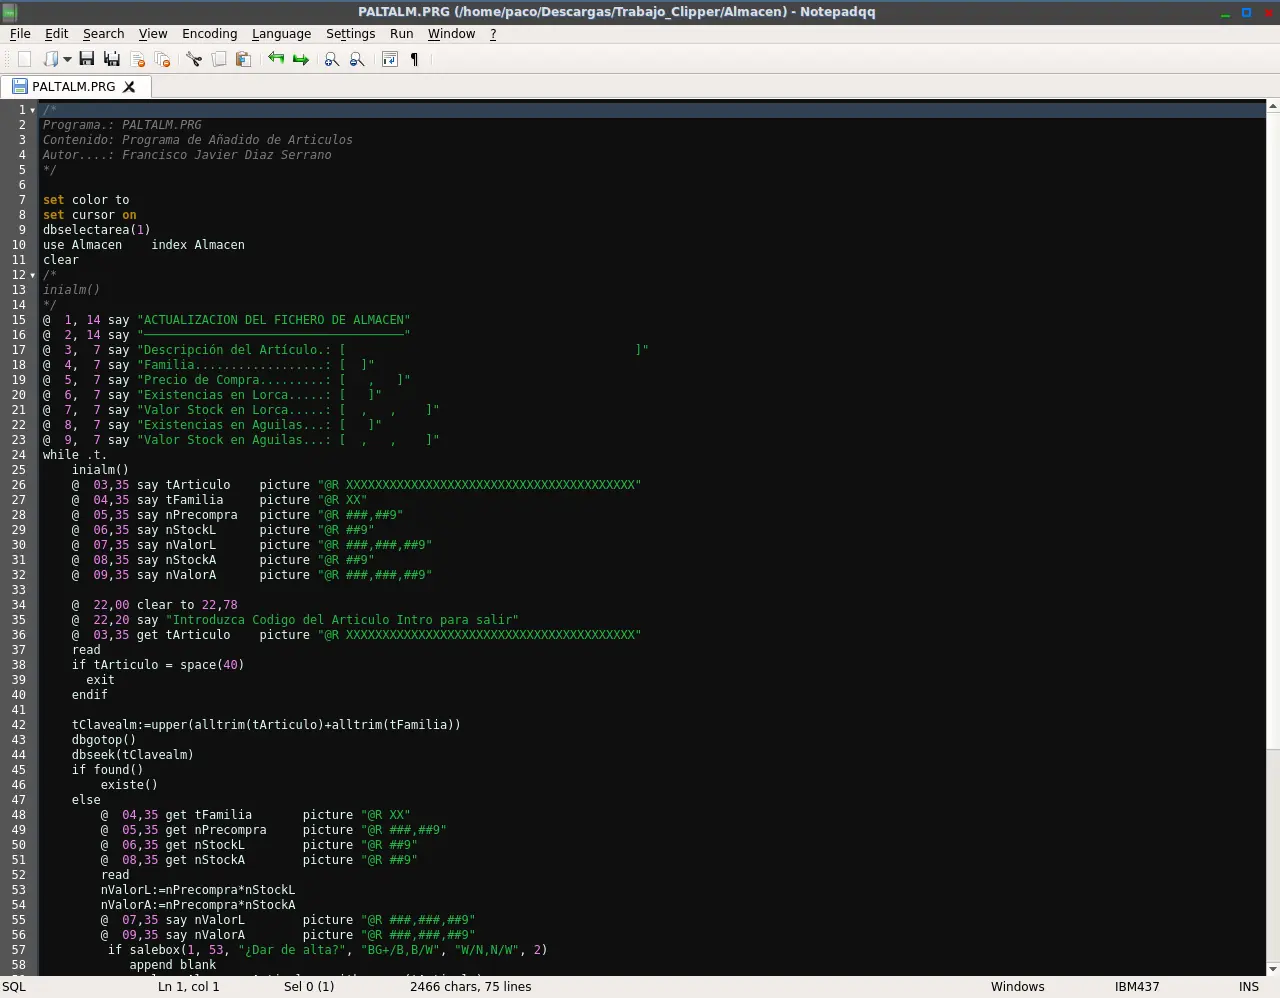1280x998 pixels.
Task: Close the PALTALM.PRG tab with the X
Action: 129,87
